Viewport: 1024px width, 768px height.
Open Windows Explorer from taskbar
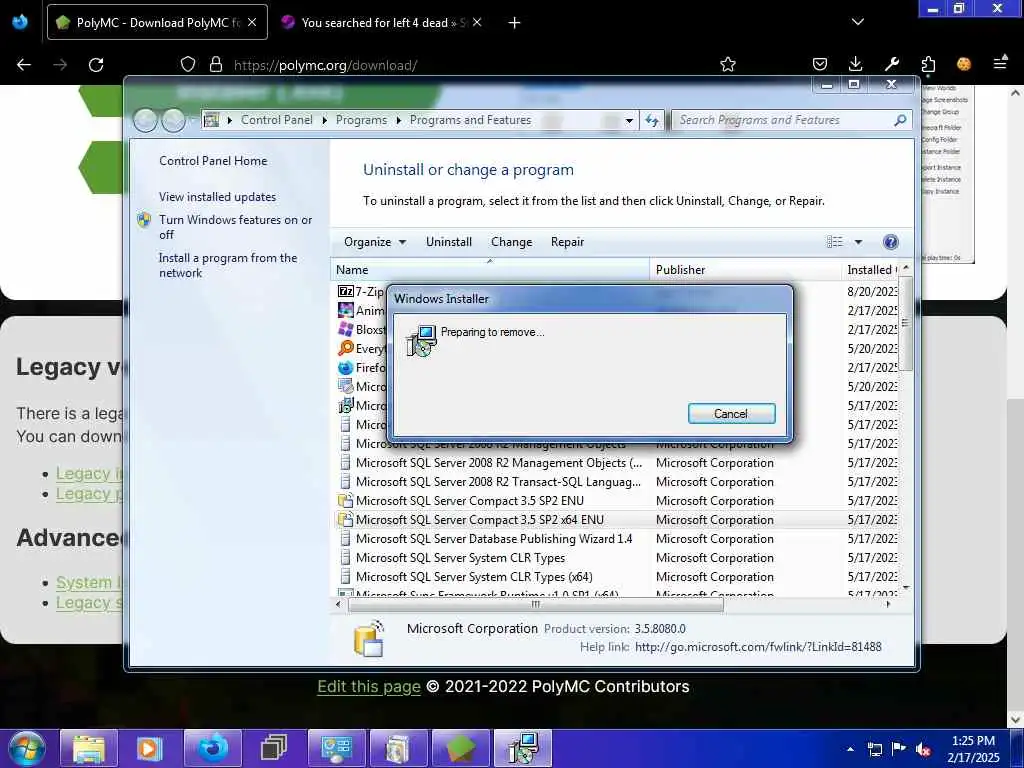click(x=89, y=748)
